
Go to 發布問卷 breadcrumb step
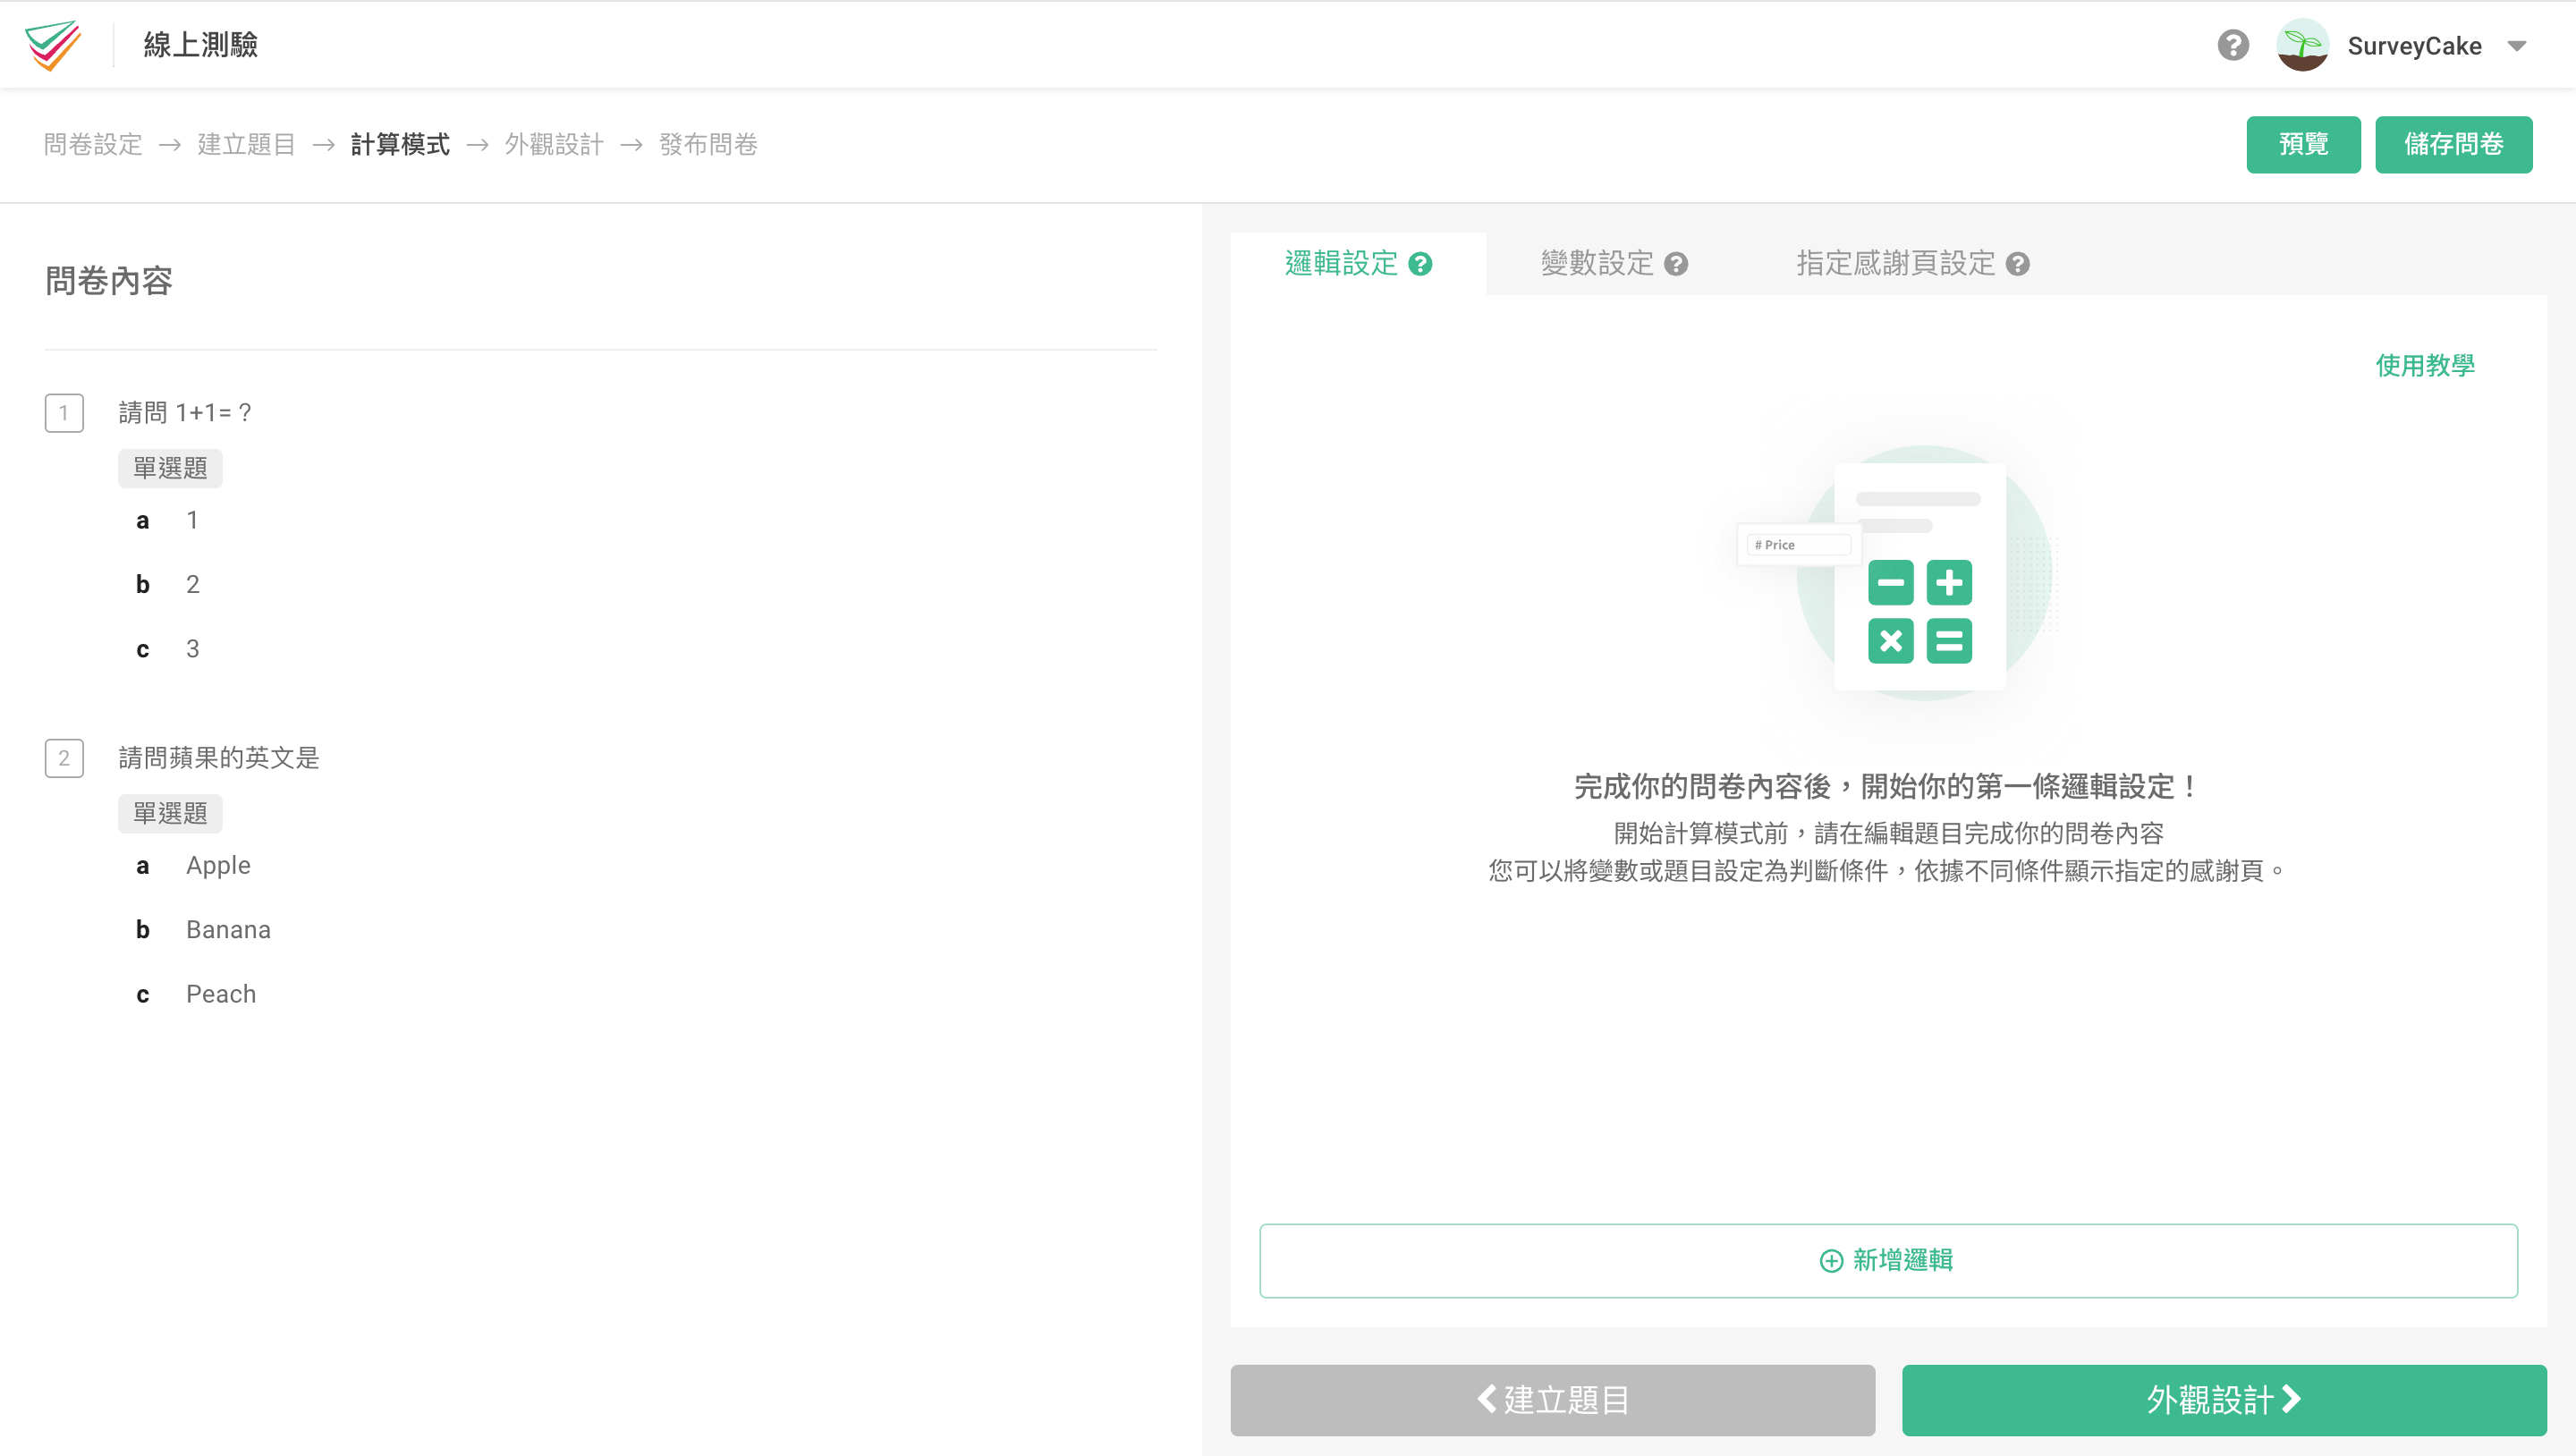pos(708,144)
